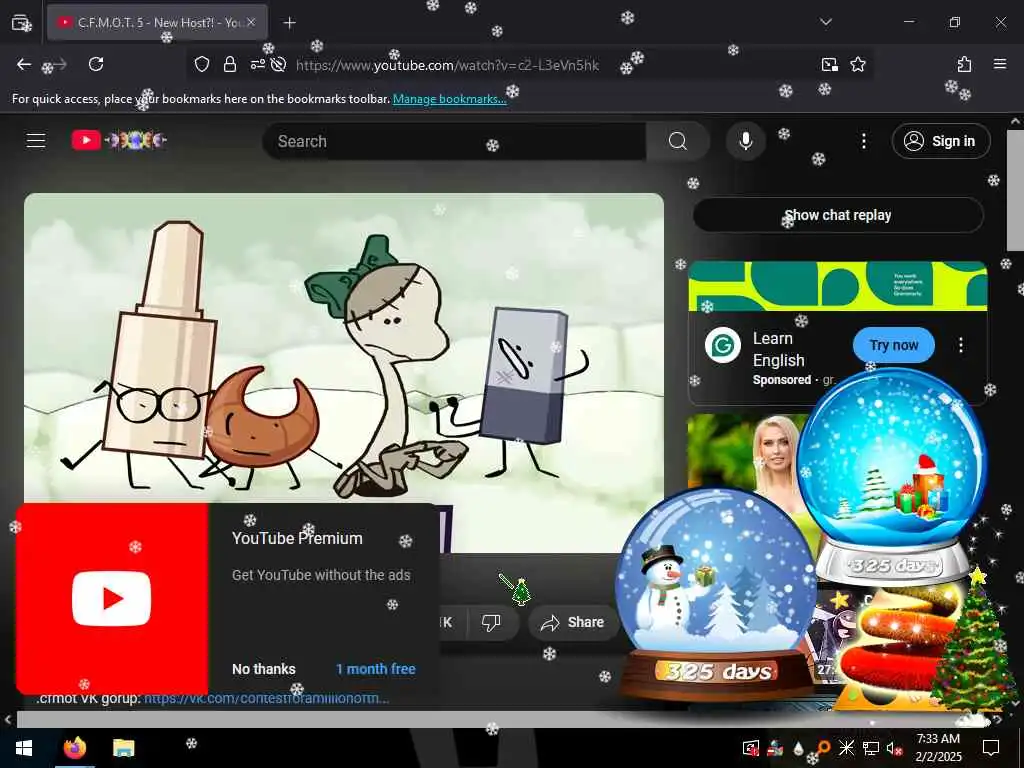Open the Windows Start menu
The height and width of the screenshot is (768, 1024).
point(24,748)
